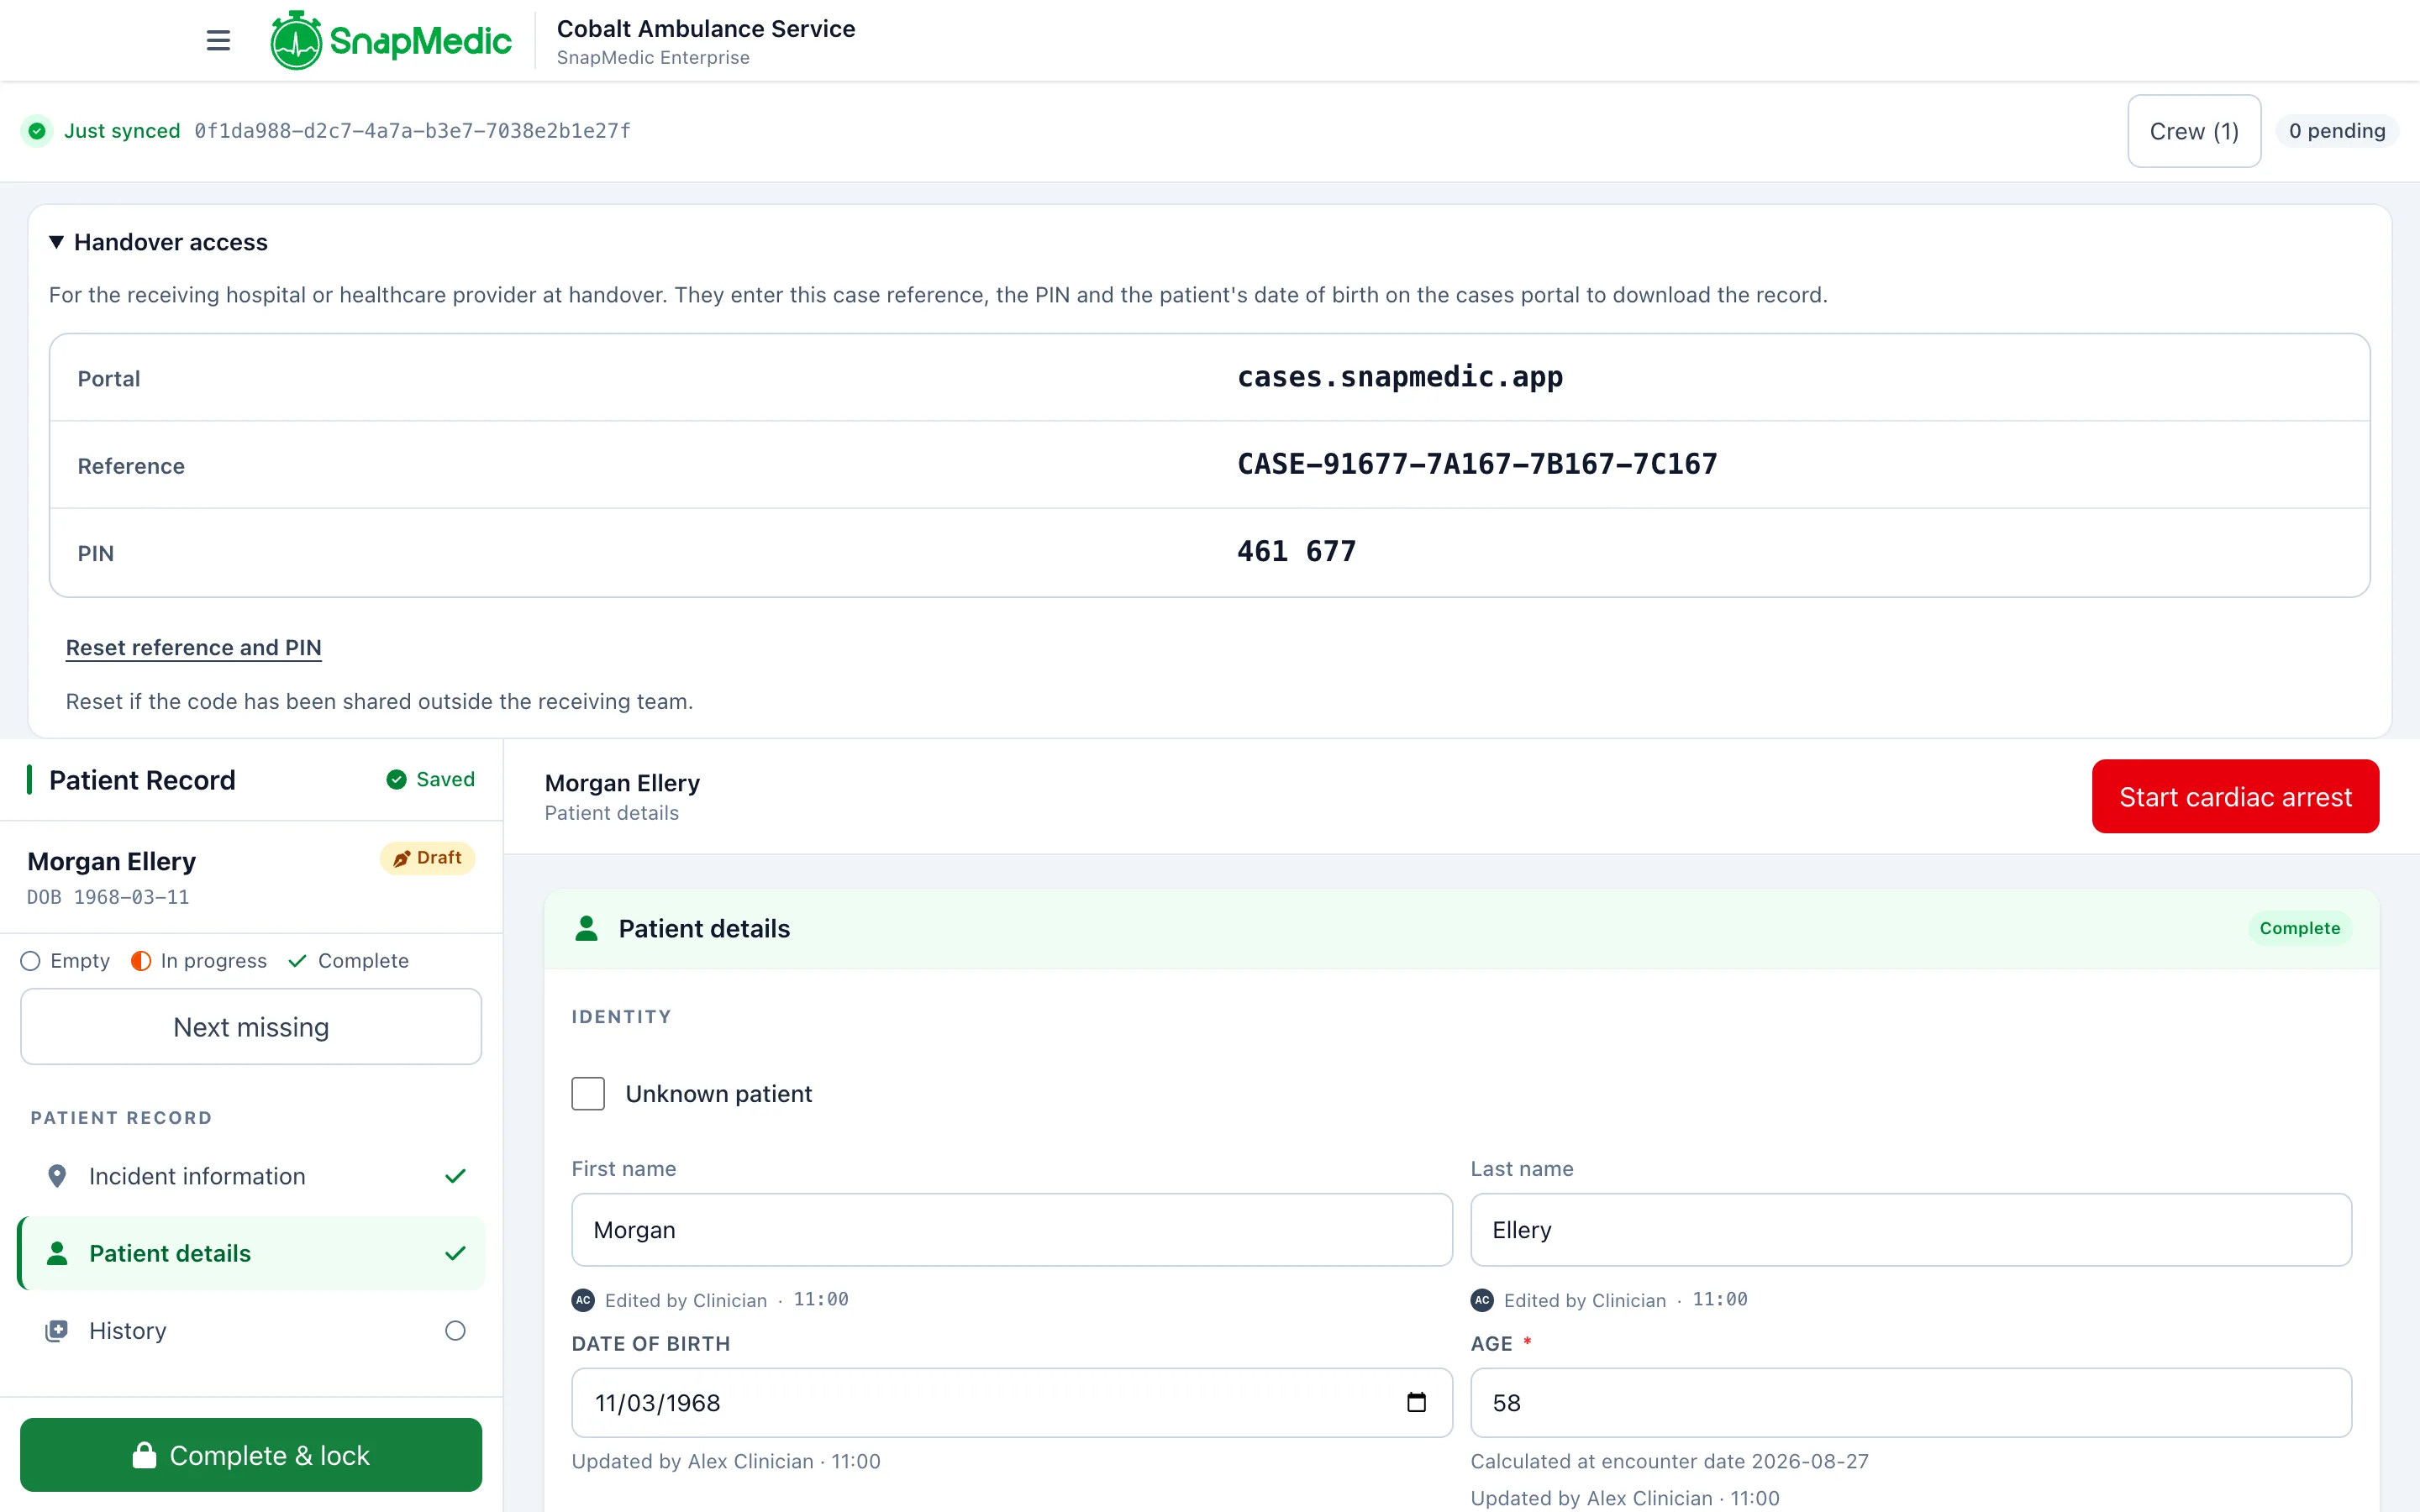
Task: Click the Crew (1) button
Action: 2194,131
